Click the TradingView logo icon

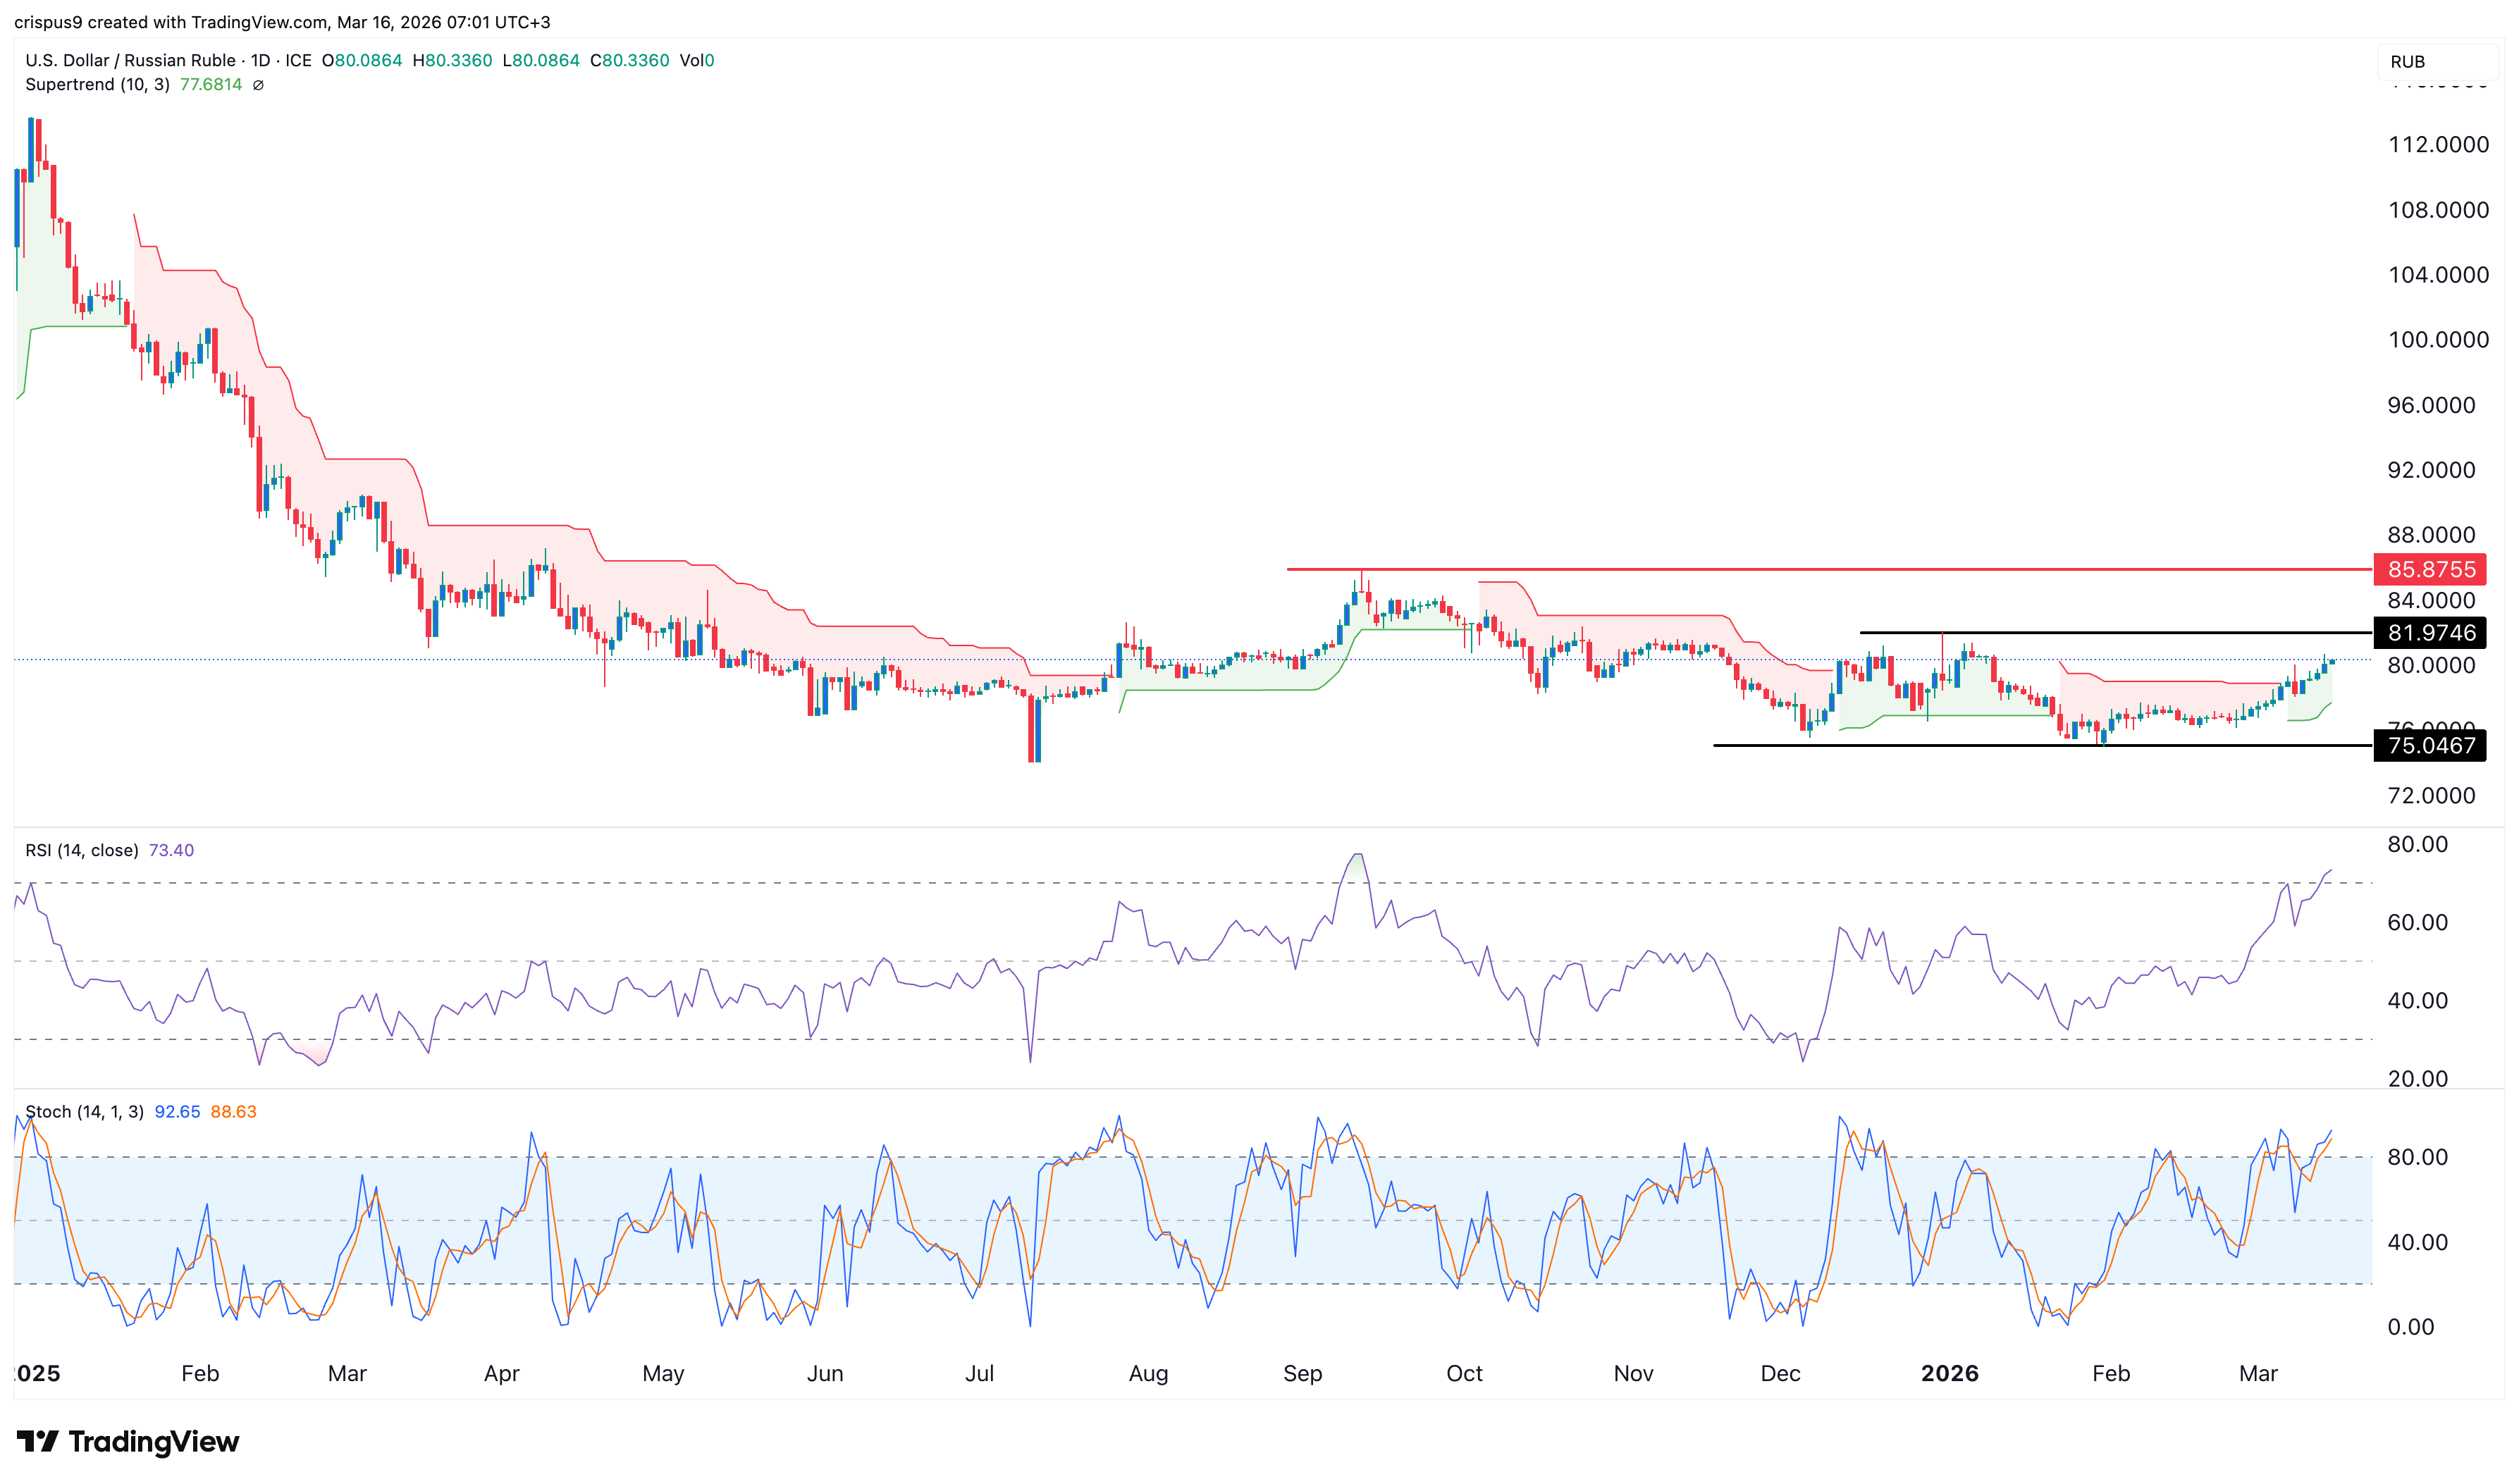tap(37, 1441)
